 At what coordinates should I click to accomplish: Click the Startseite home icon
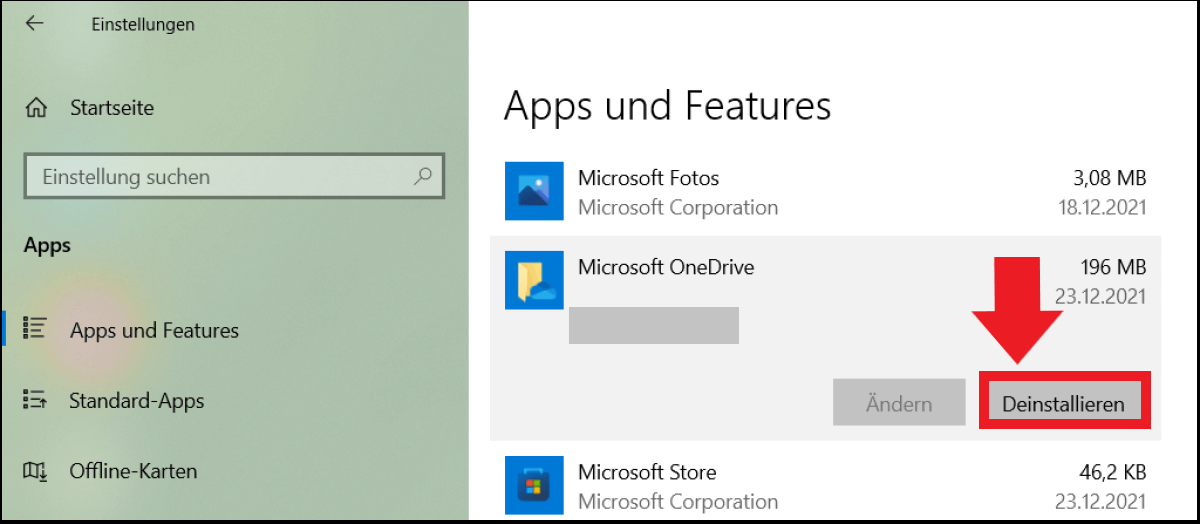(37, 107)
